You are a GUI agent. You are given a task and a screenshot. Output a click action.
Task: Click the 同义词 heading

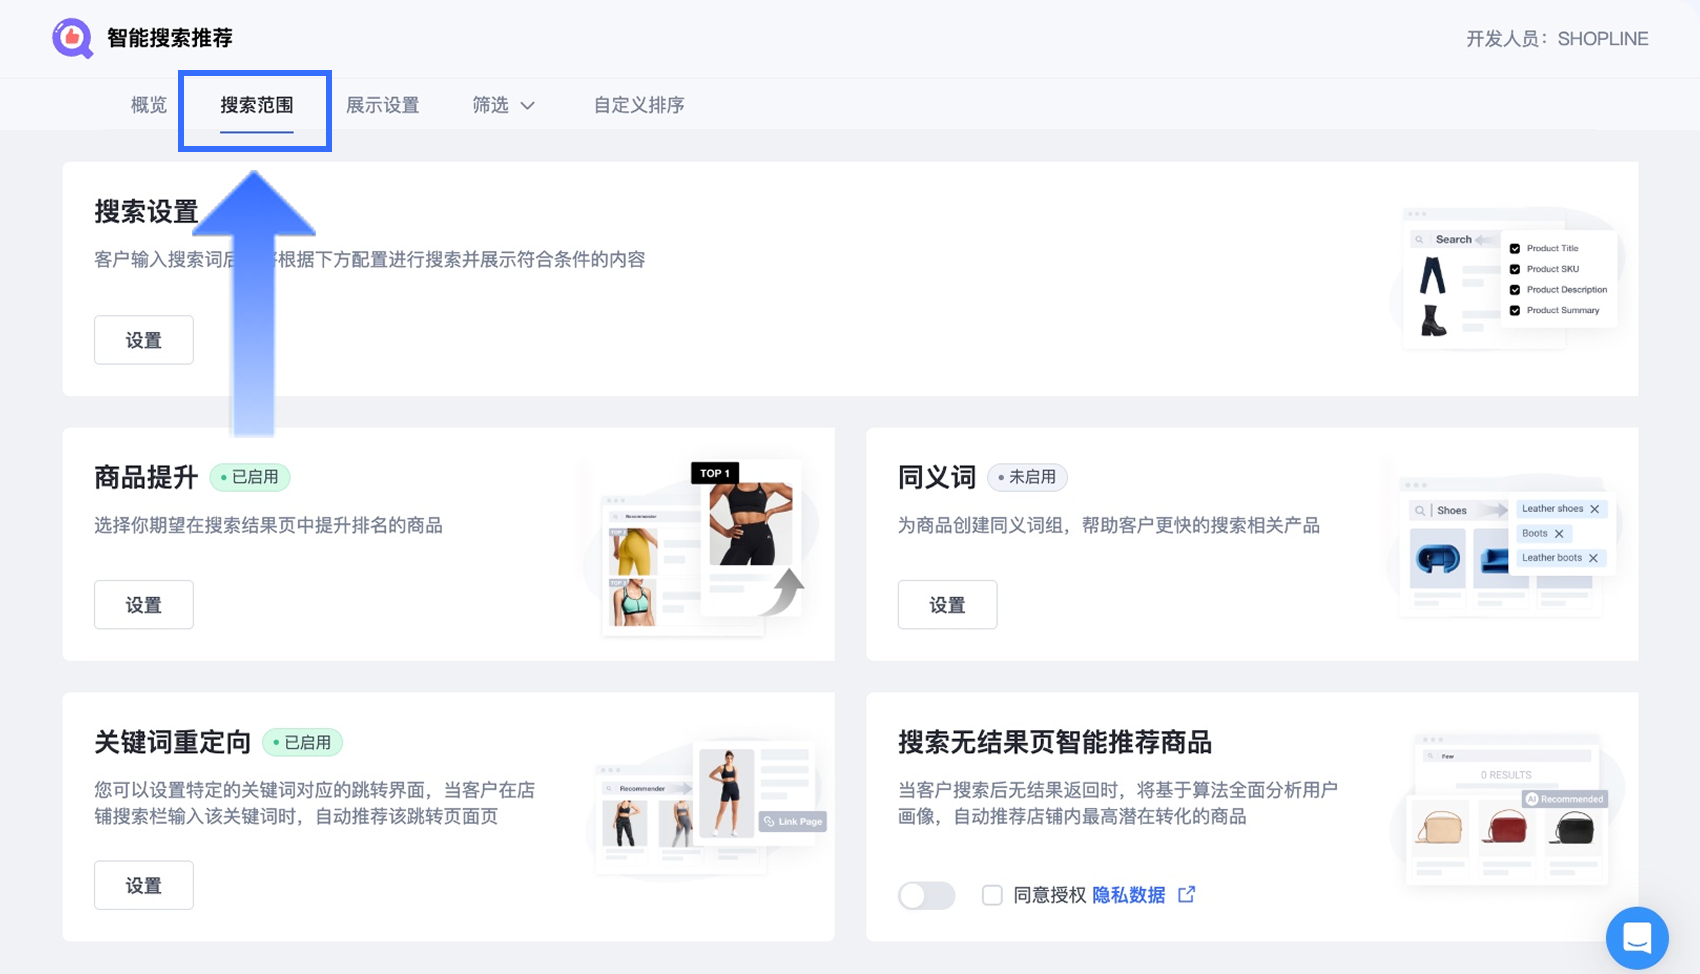click(x=937, y=478)
